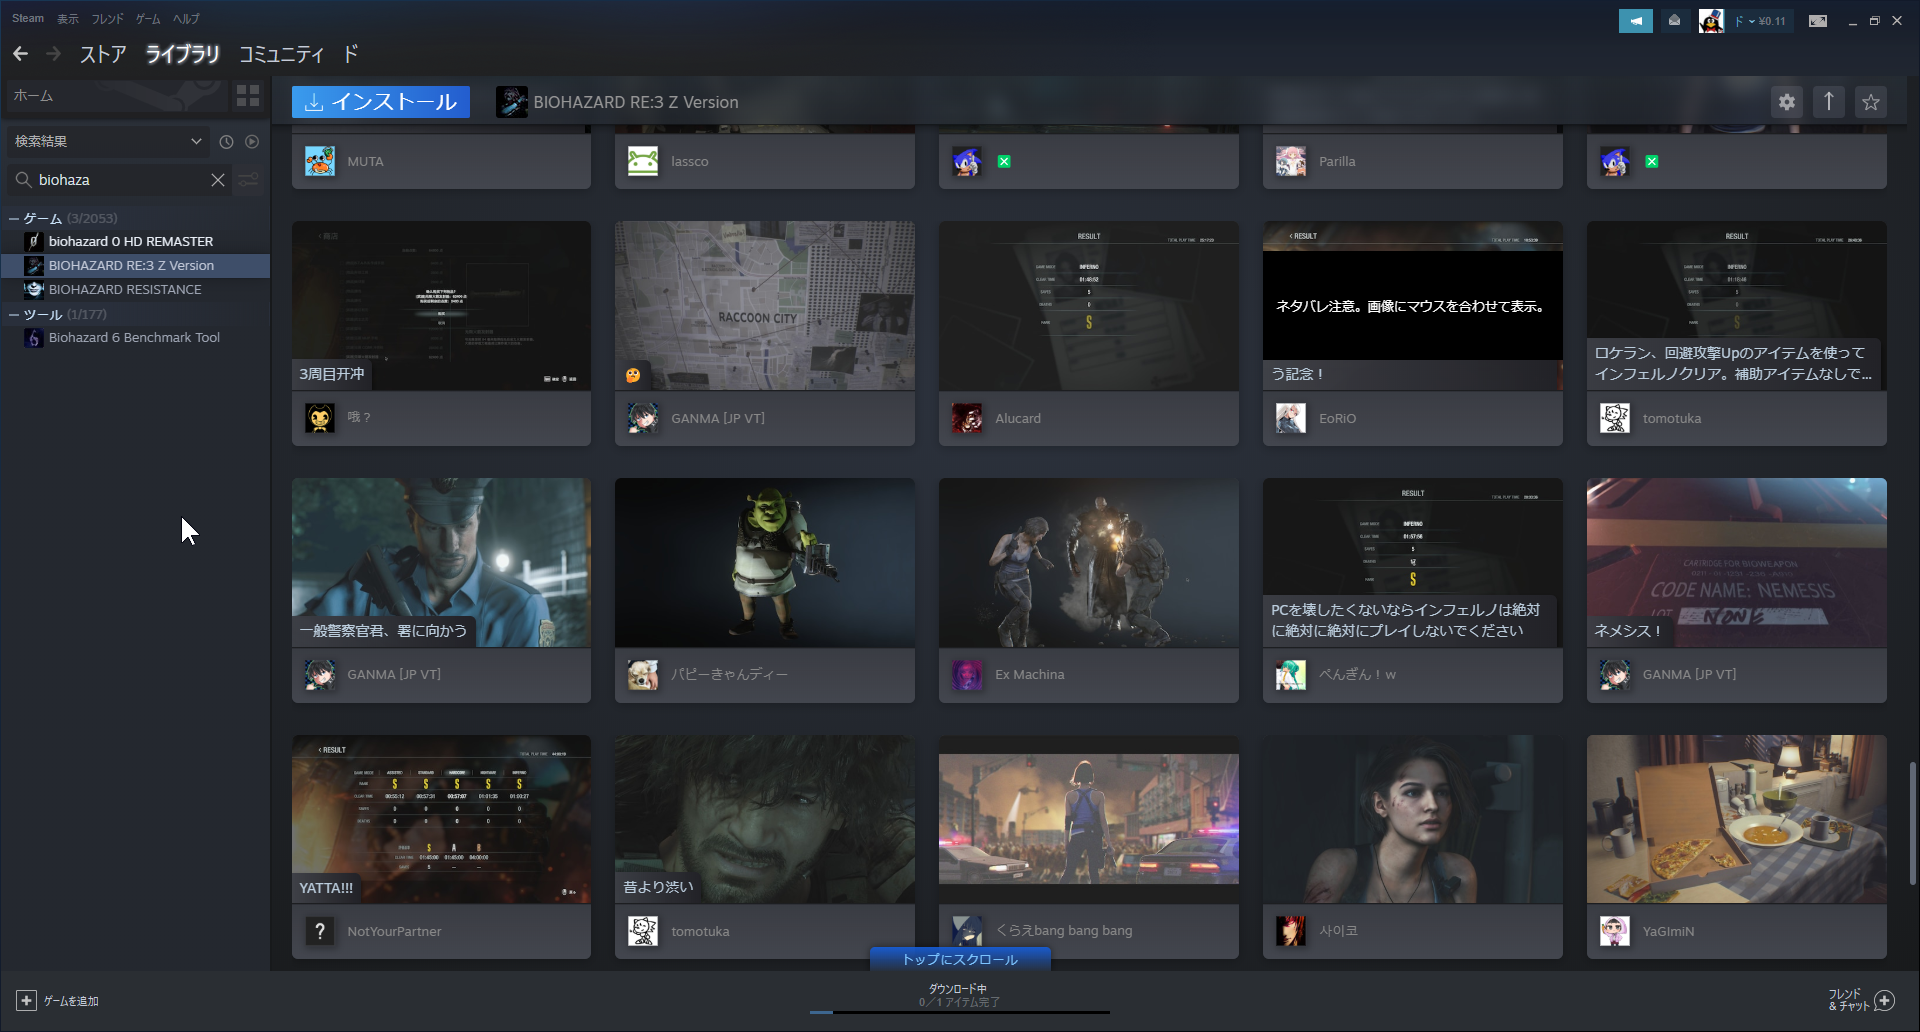1920x1032 pixels.
Task: Jump to top with up-arrow icon
Action: pyautogui.click(x=1829, y=101)
